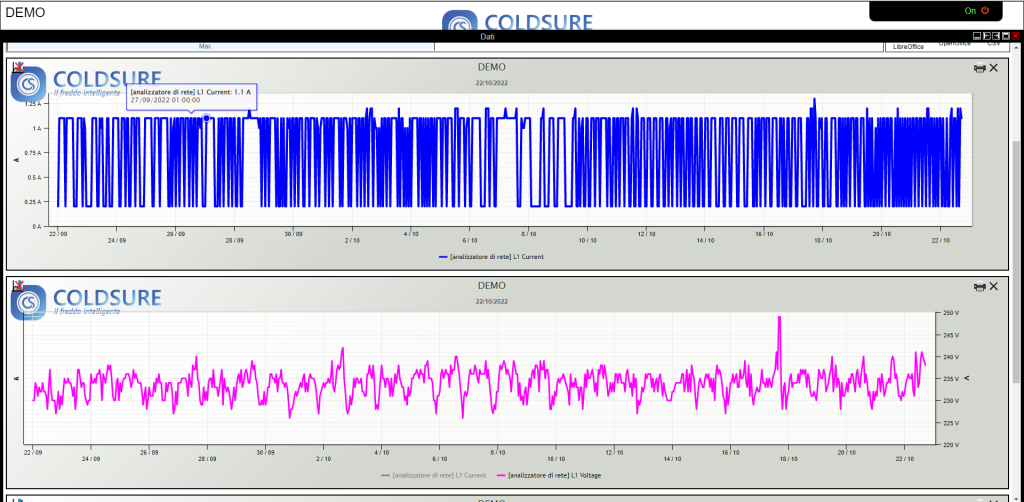Screen dimensions: 1024x502
Task: Dock the Dati window to the right
Action: pyautogui.click(x=996, y=37)
